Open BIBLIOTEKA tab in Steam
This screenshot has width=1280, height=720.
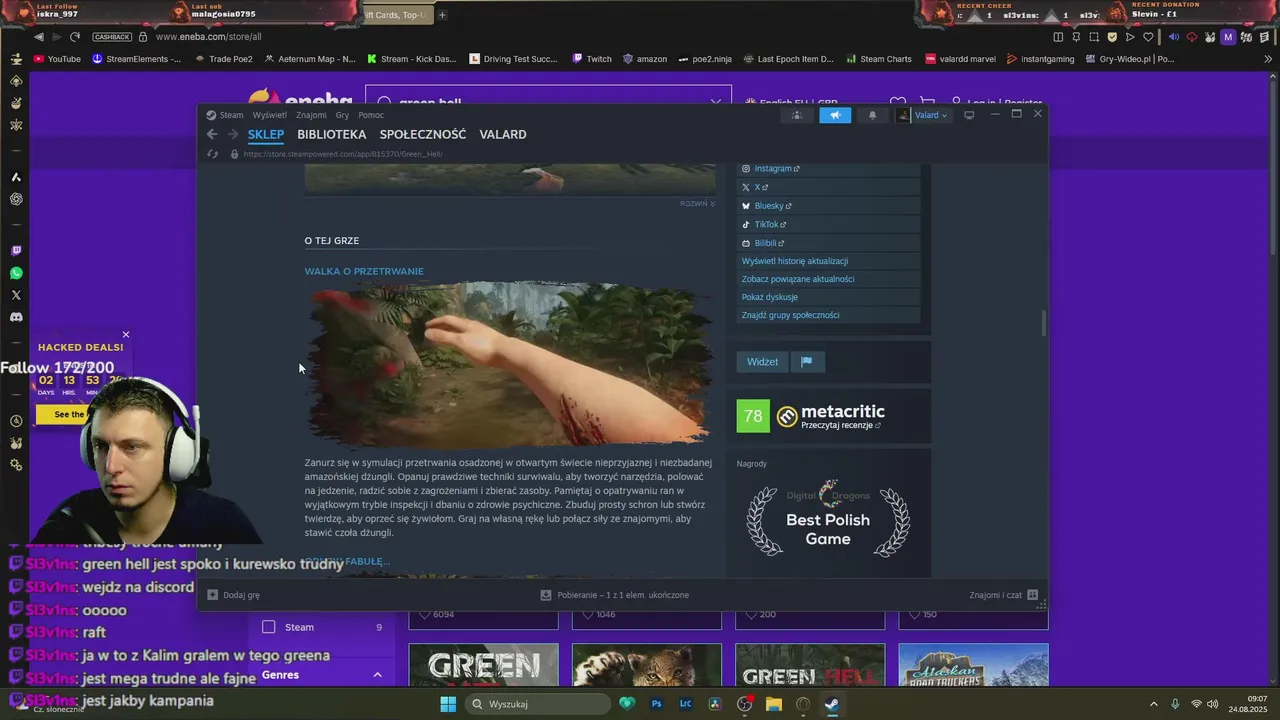click(332, 134)
